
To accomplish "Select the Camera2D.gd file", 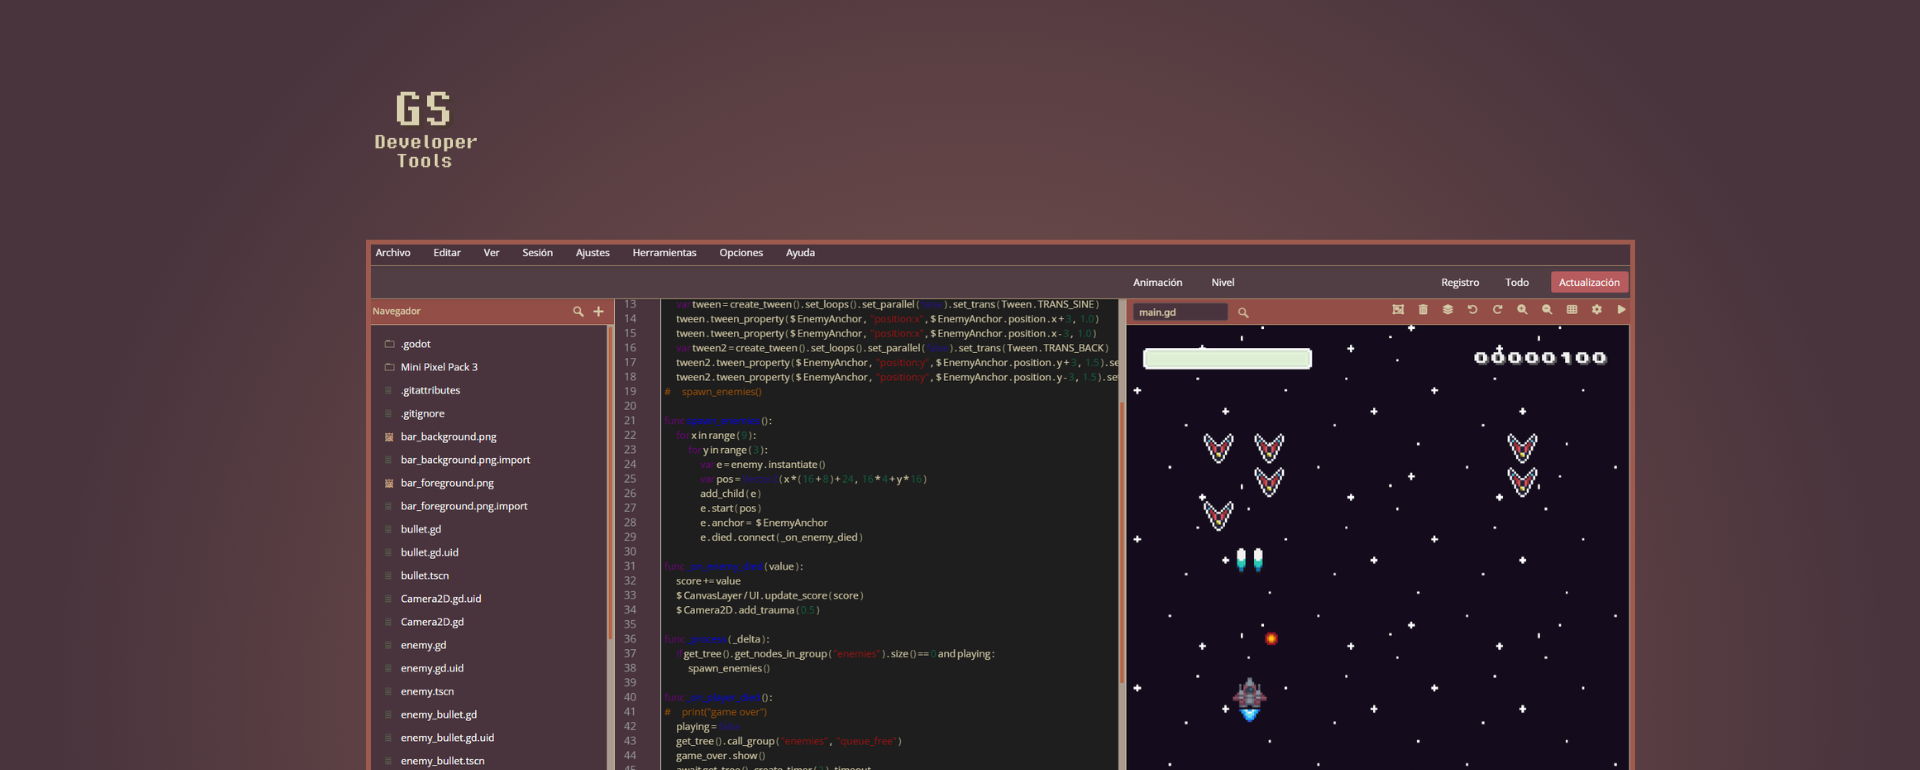I will (x=432, y=621).
